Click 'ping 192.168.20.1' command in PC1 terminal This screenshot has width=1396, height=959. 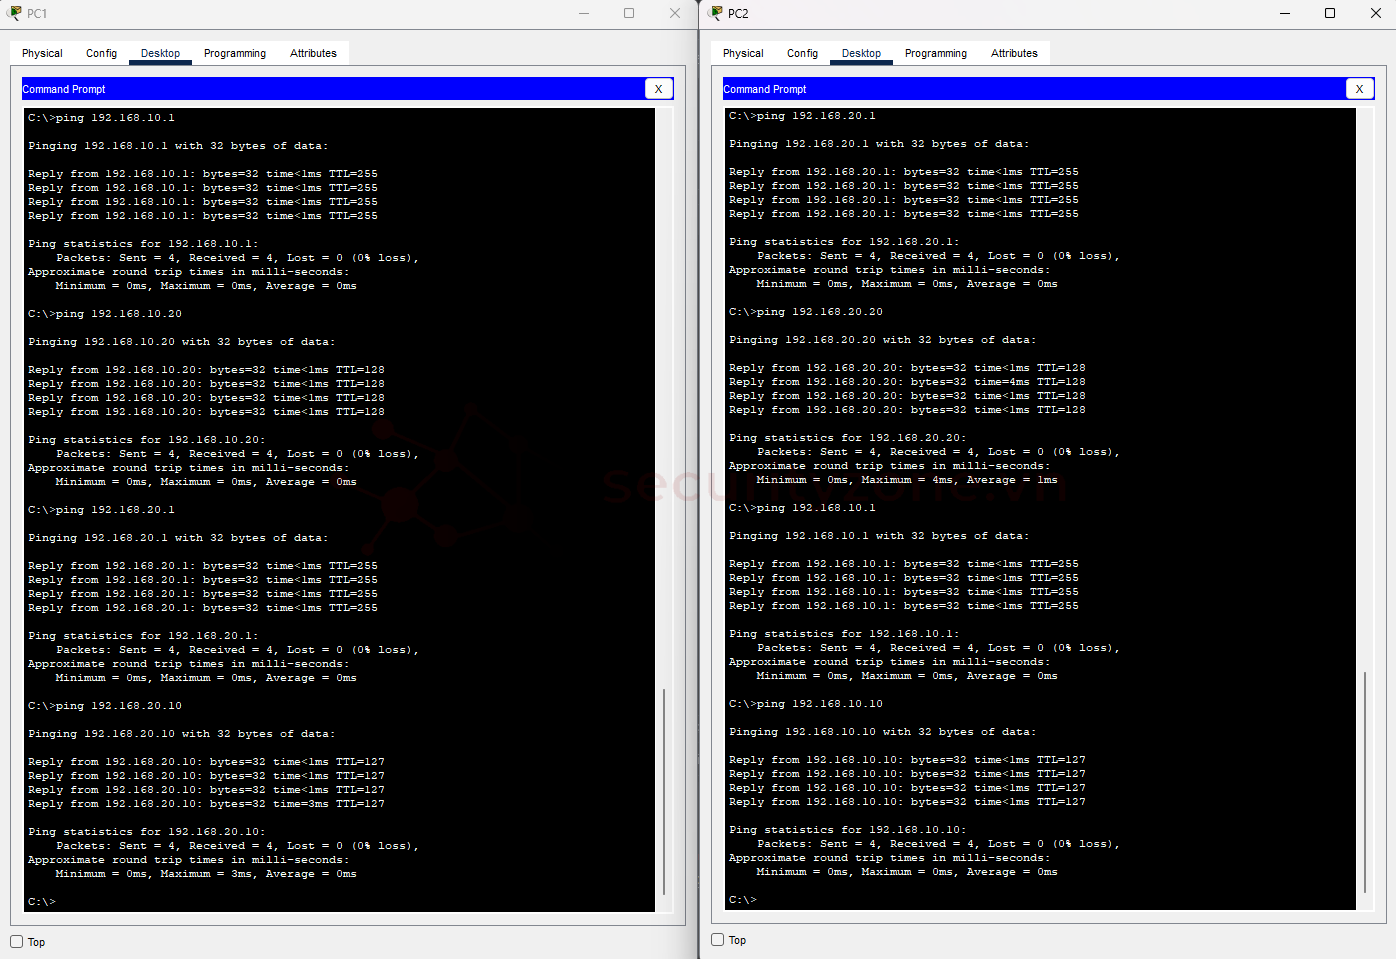115,510
